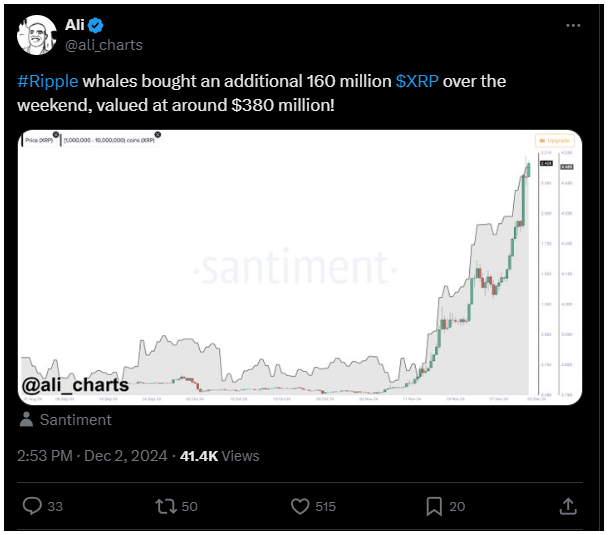Open the 2:53 PM Dec 2, 2024 timestamp
This screenshot has height=535, width=608.
(92, 456)
